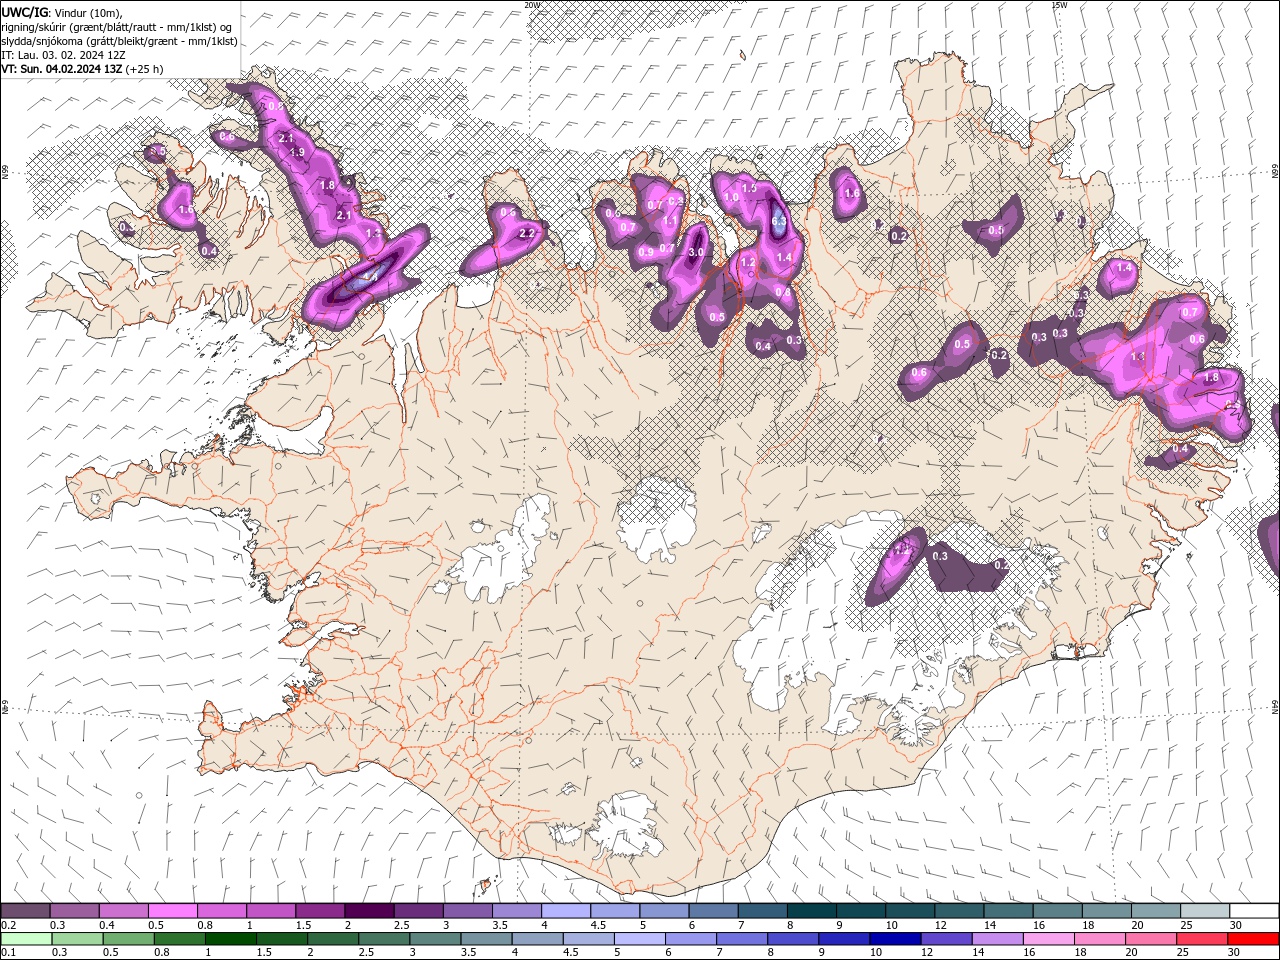Click the IT: Lau. 03. 02. 2024 12Z line
The image size is (1280, 960).
coord(63,55)
